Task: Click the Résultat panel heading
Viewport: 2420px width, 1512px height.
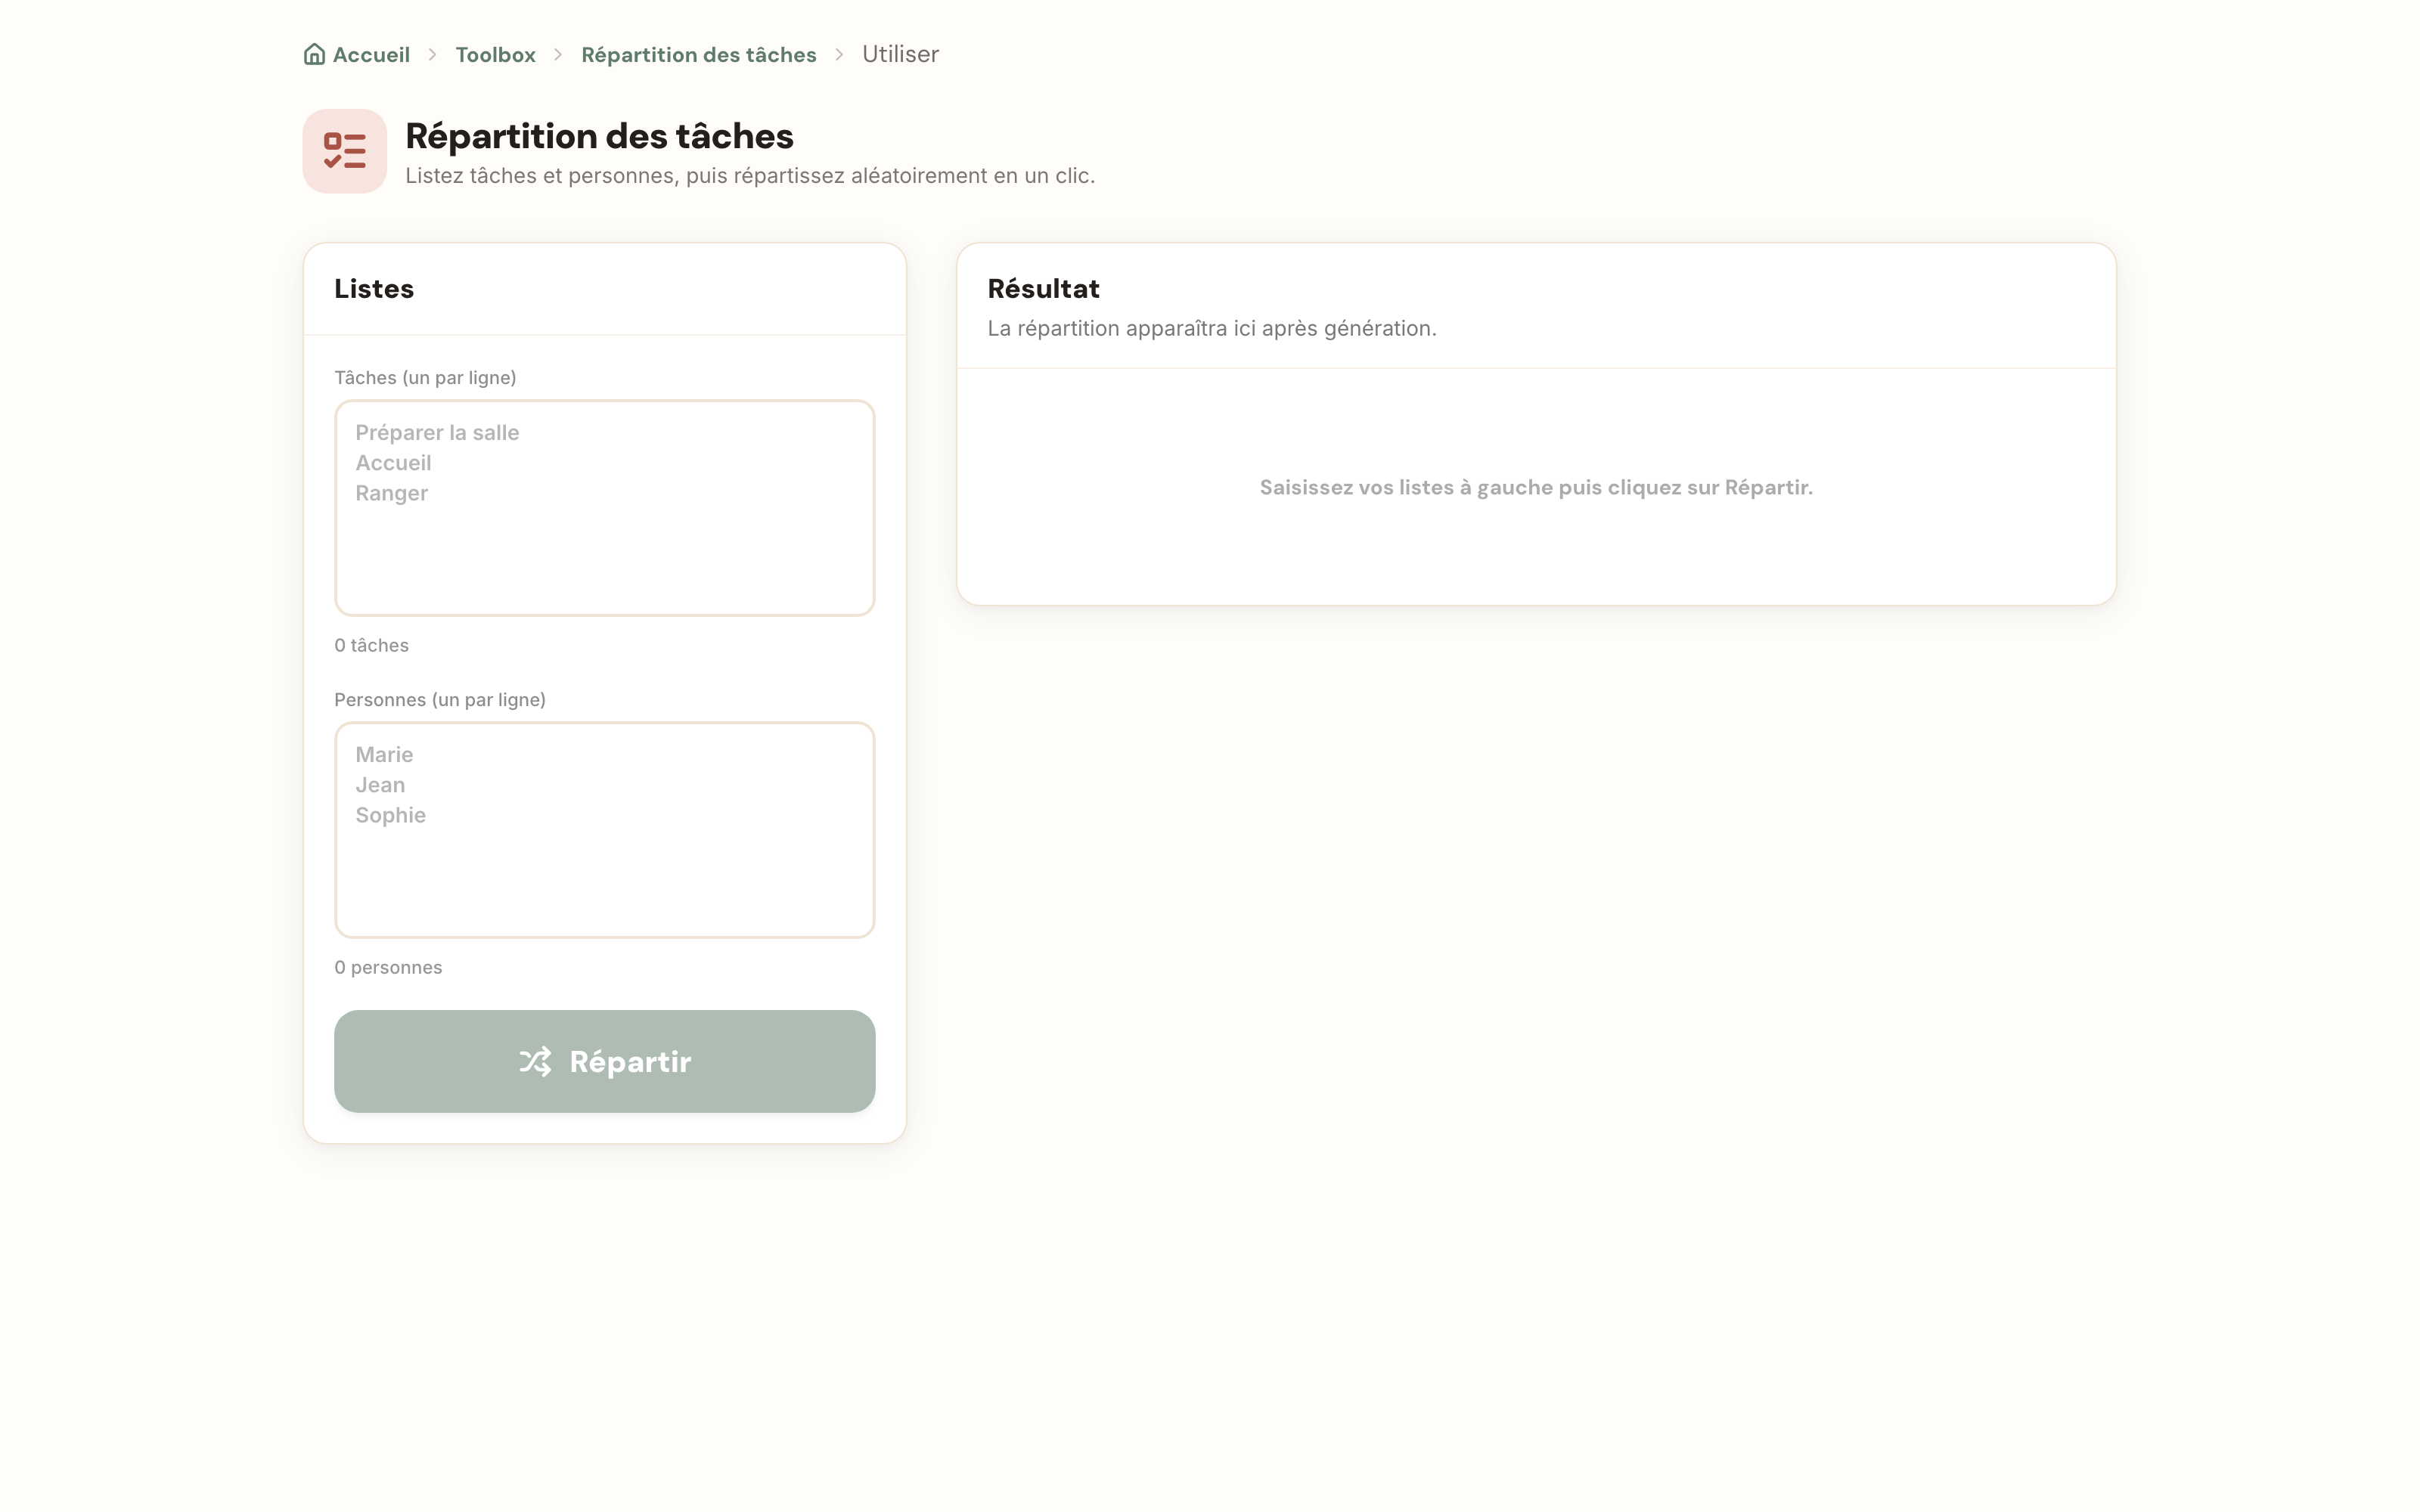Action: point(1043,289)
